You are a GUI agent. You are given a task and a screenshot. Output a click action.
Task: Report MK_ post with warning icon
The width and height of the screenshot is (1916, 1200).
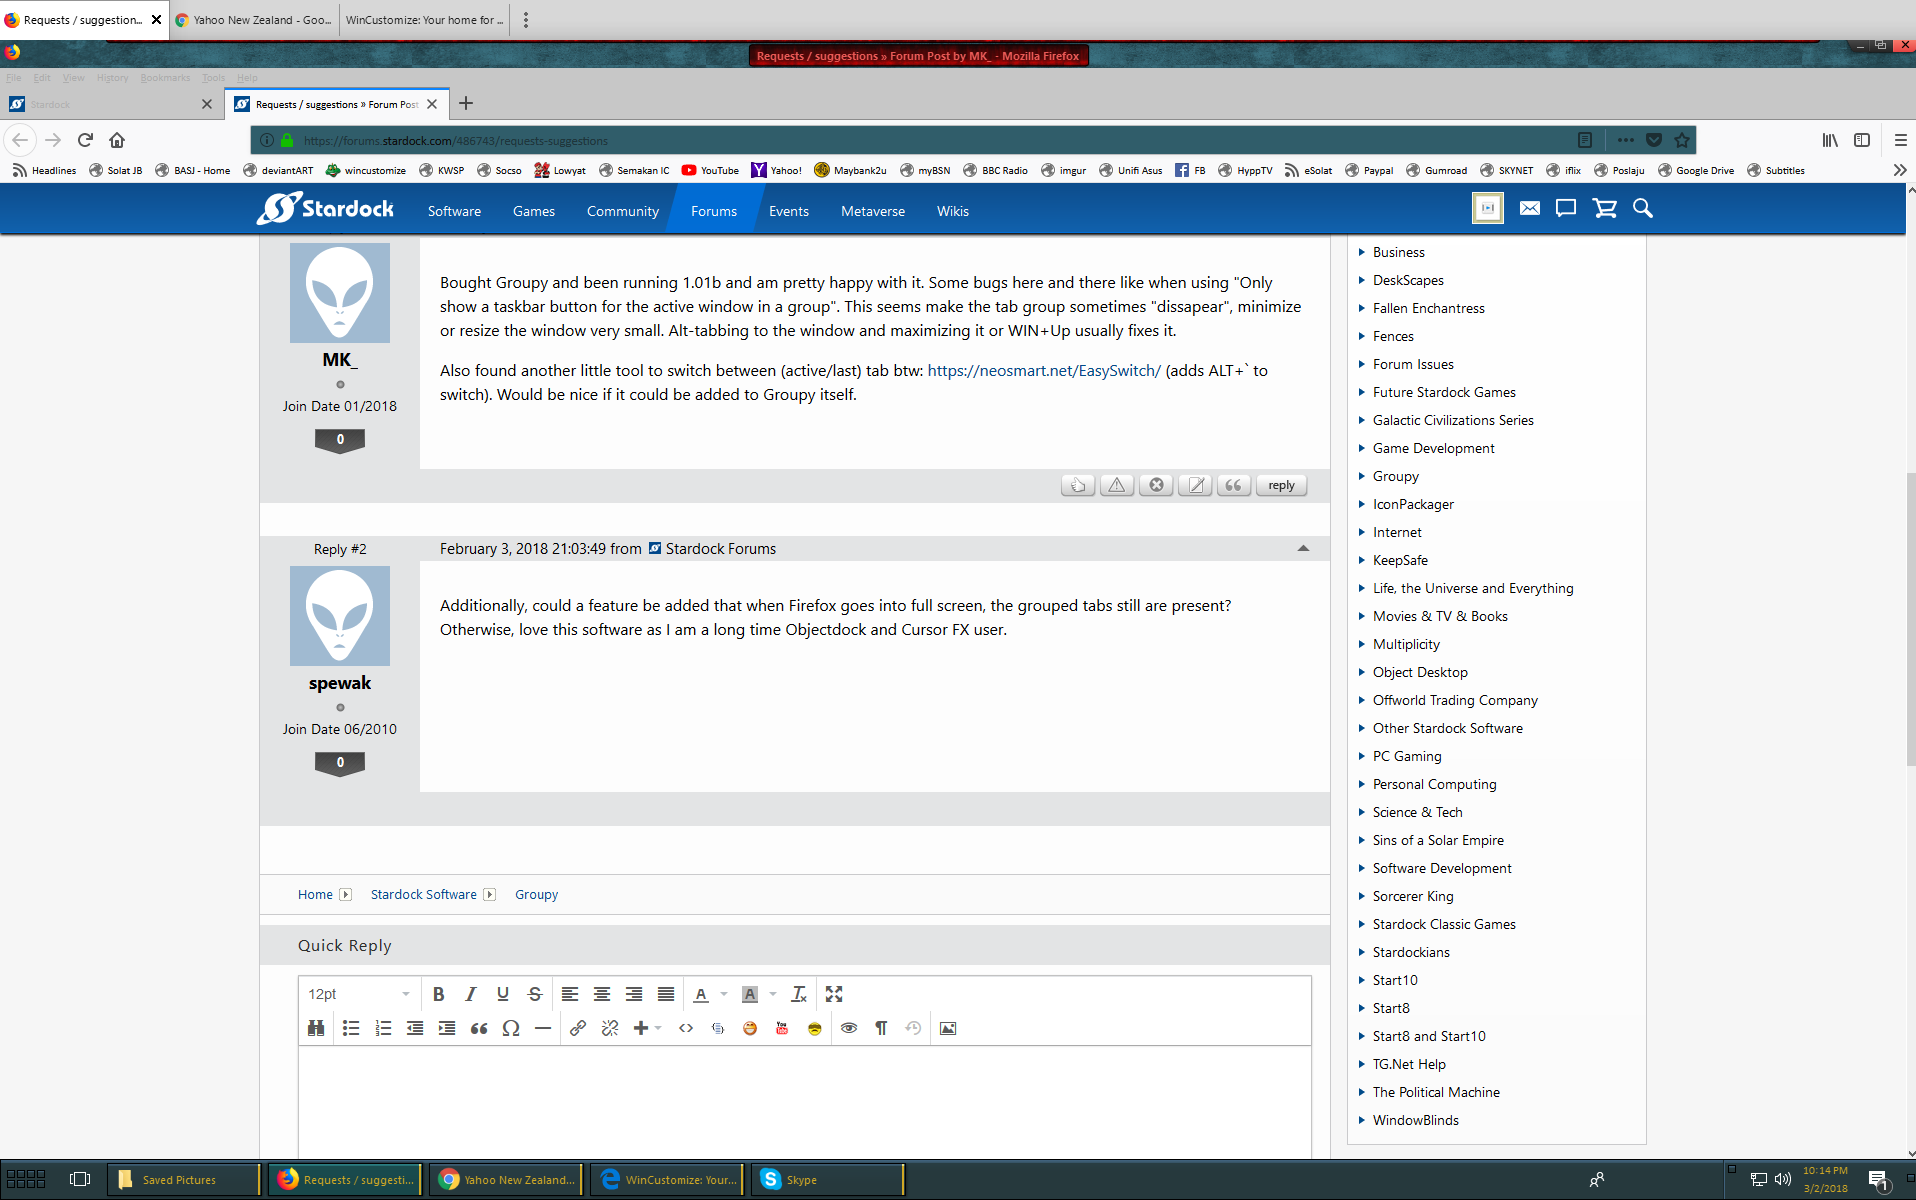[x=1117, y=485]
